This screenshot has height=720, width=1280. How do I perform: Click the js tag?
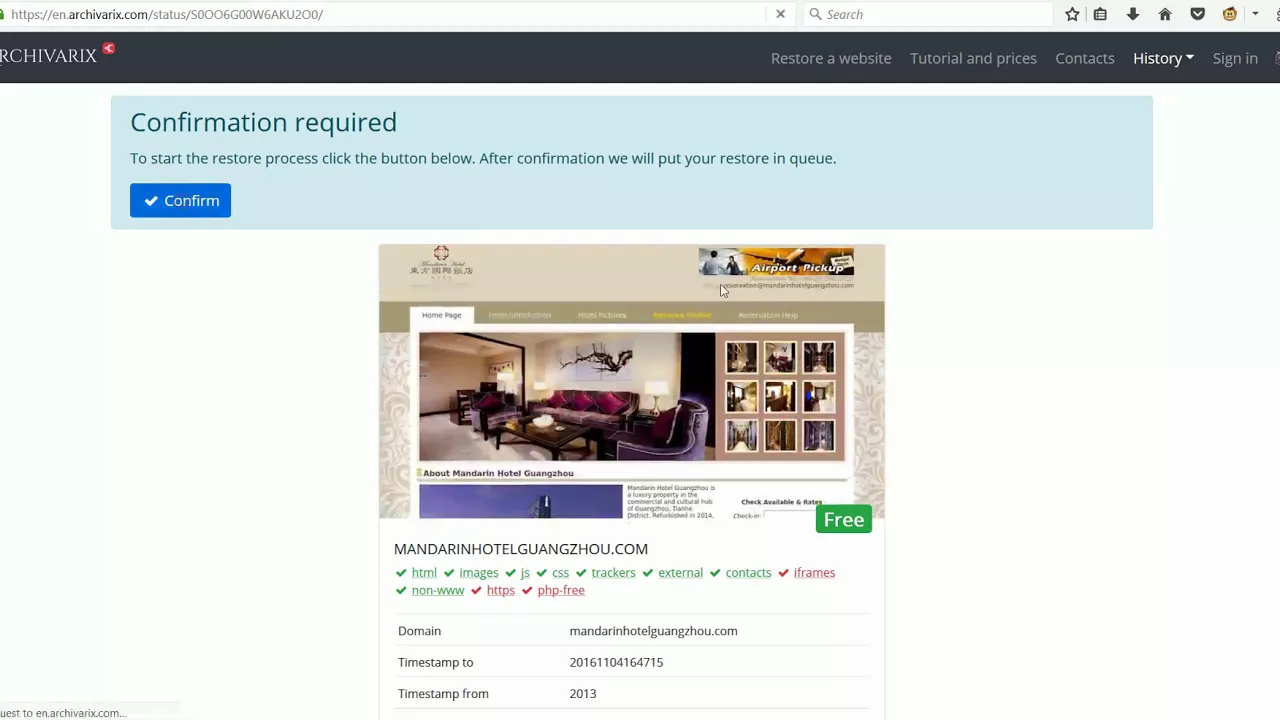pos(525,573)
